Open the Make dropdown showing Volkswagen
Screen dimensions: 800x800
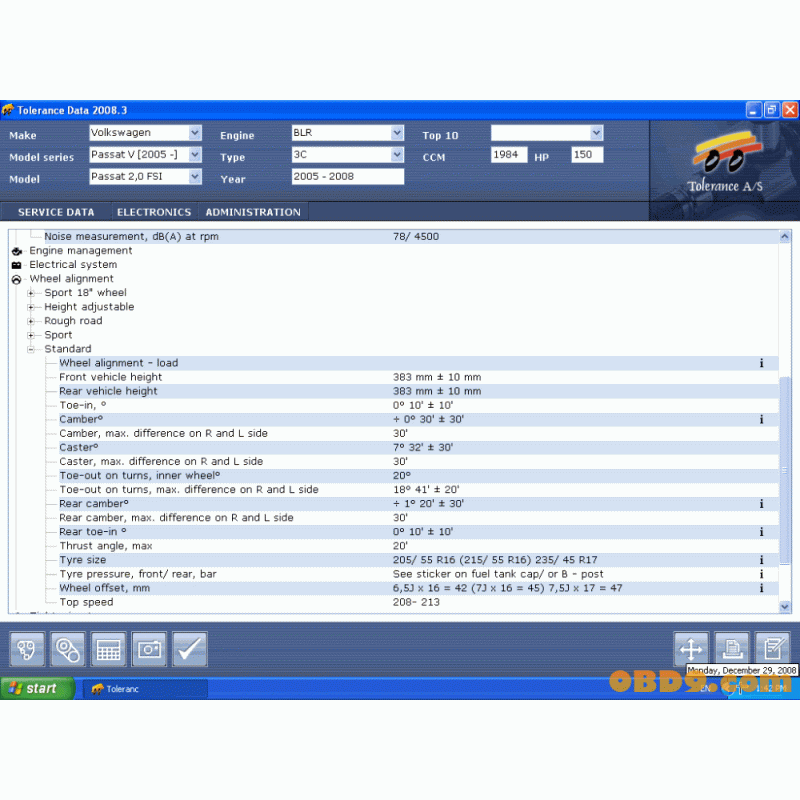click(195, 133)
